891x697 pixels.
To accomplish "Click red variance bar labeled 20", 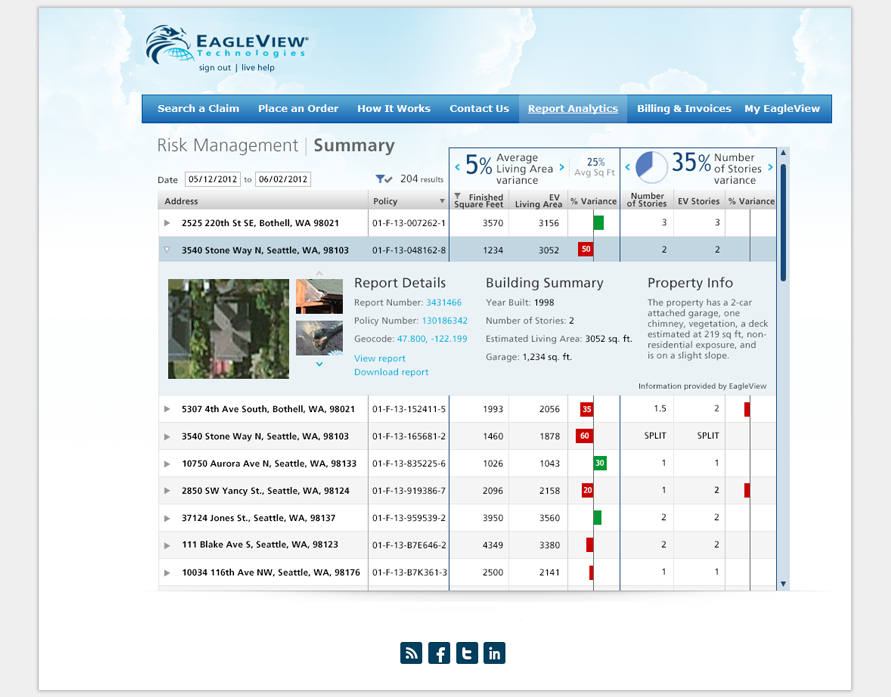I will click(588, 490).
